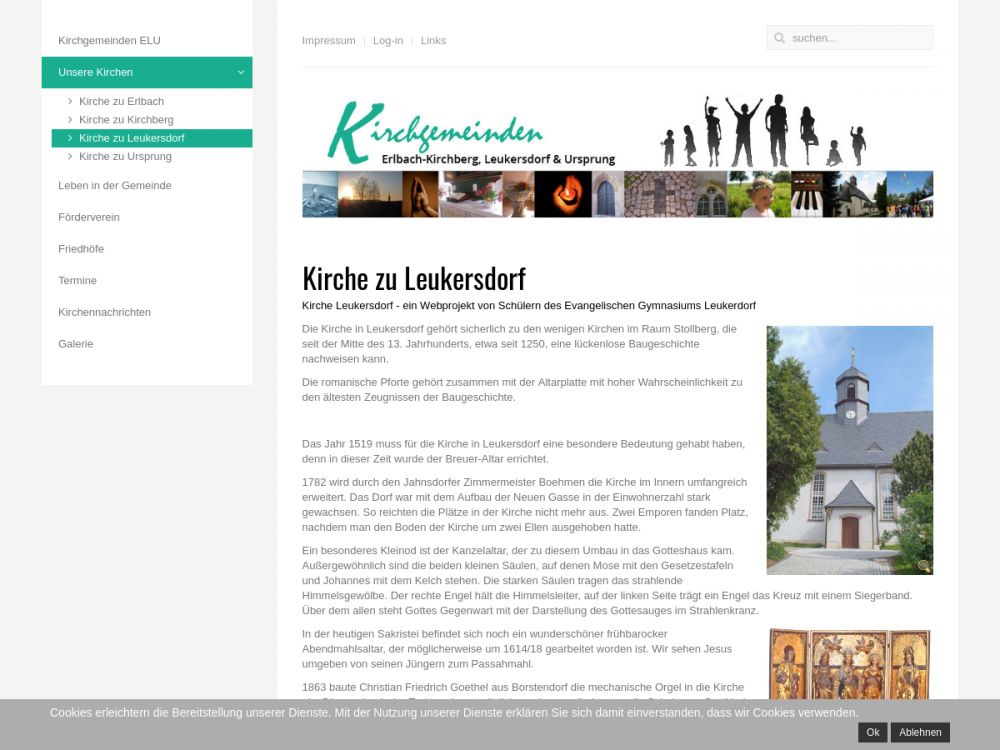1000x750 pixels.
Task: Collapse the Unsere Kirchen chevron arrow
Action: pyautogui.click(x=240, y=72)
